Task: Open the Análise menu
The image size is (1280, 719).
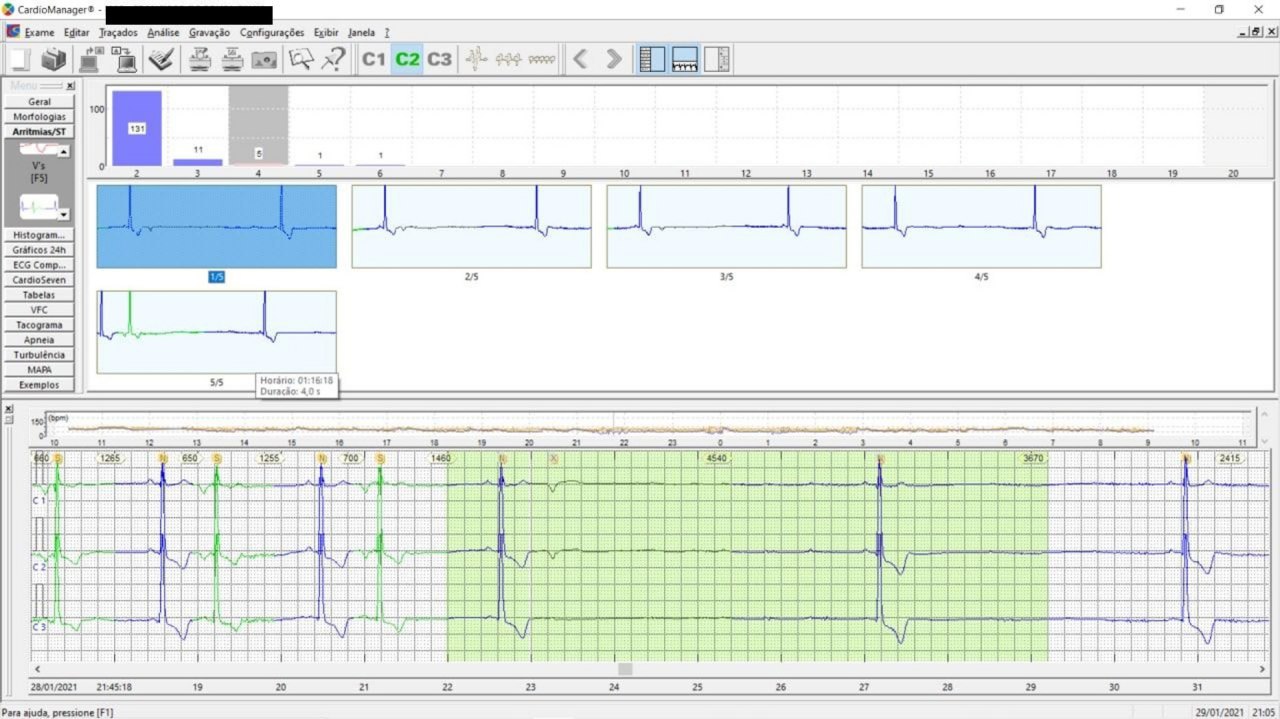Action: point(163,33)
